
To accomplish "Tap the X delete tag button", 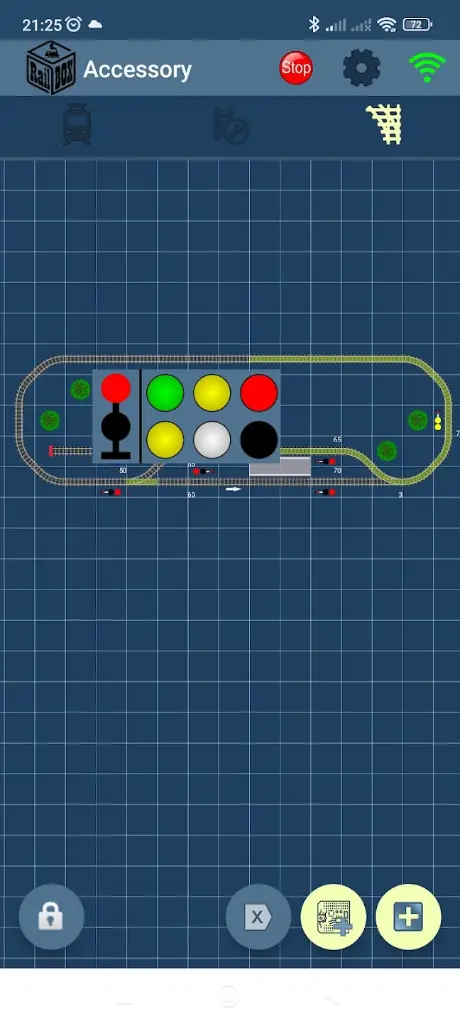I will [258, 917].
